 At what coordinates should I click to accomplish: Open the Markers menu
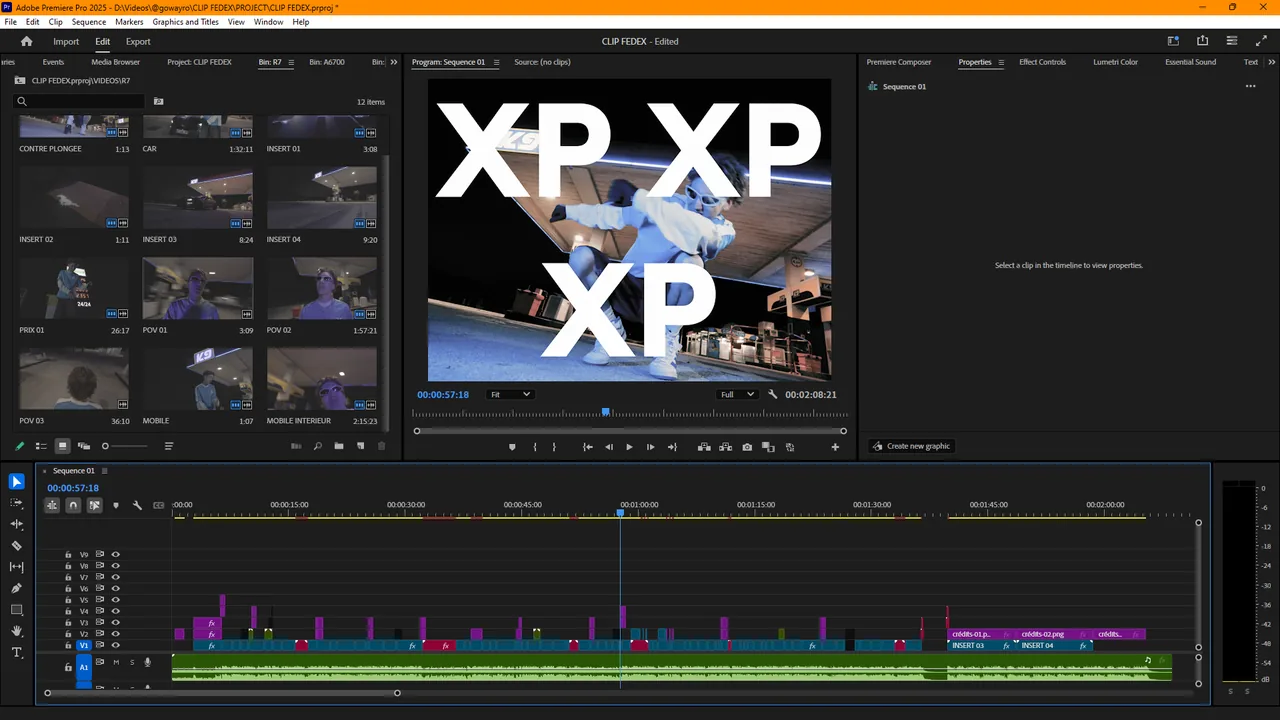(129, 21)
